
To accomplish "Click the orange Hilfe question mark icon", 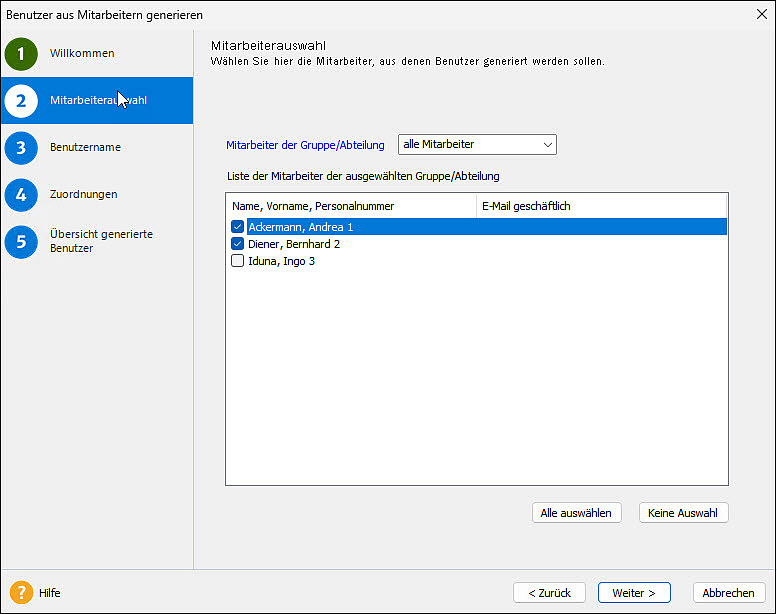I will (21, 593).
